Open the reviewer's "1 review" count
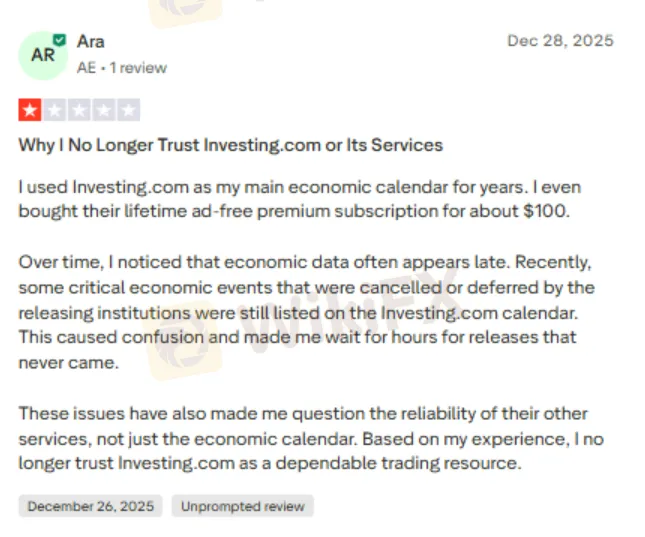 pos(138,68)
